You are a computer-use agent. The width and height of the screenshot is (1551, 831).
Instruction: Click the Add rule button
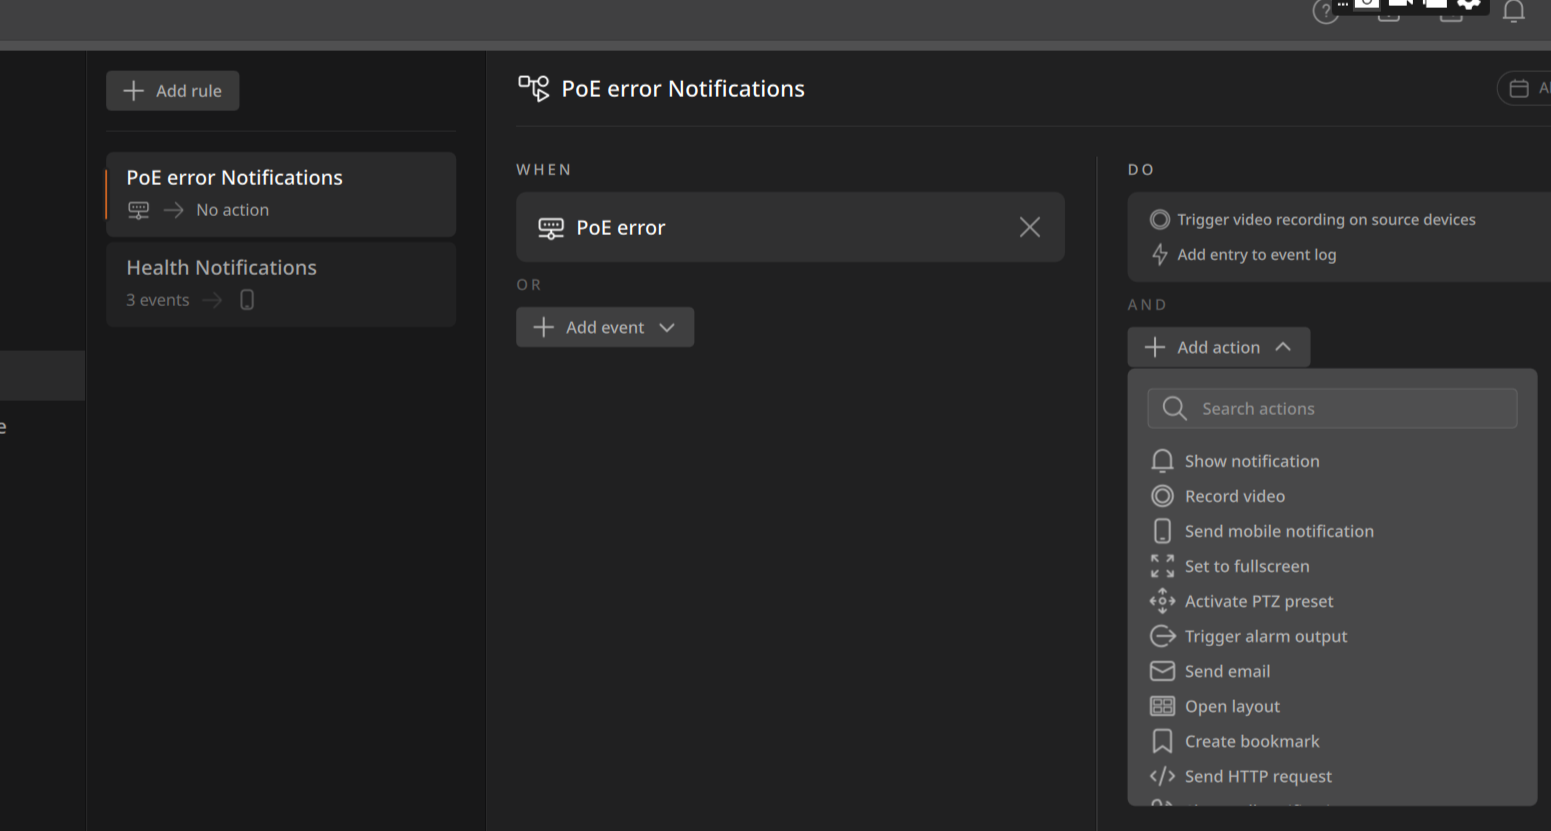172,91
